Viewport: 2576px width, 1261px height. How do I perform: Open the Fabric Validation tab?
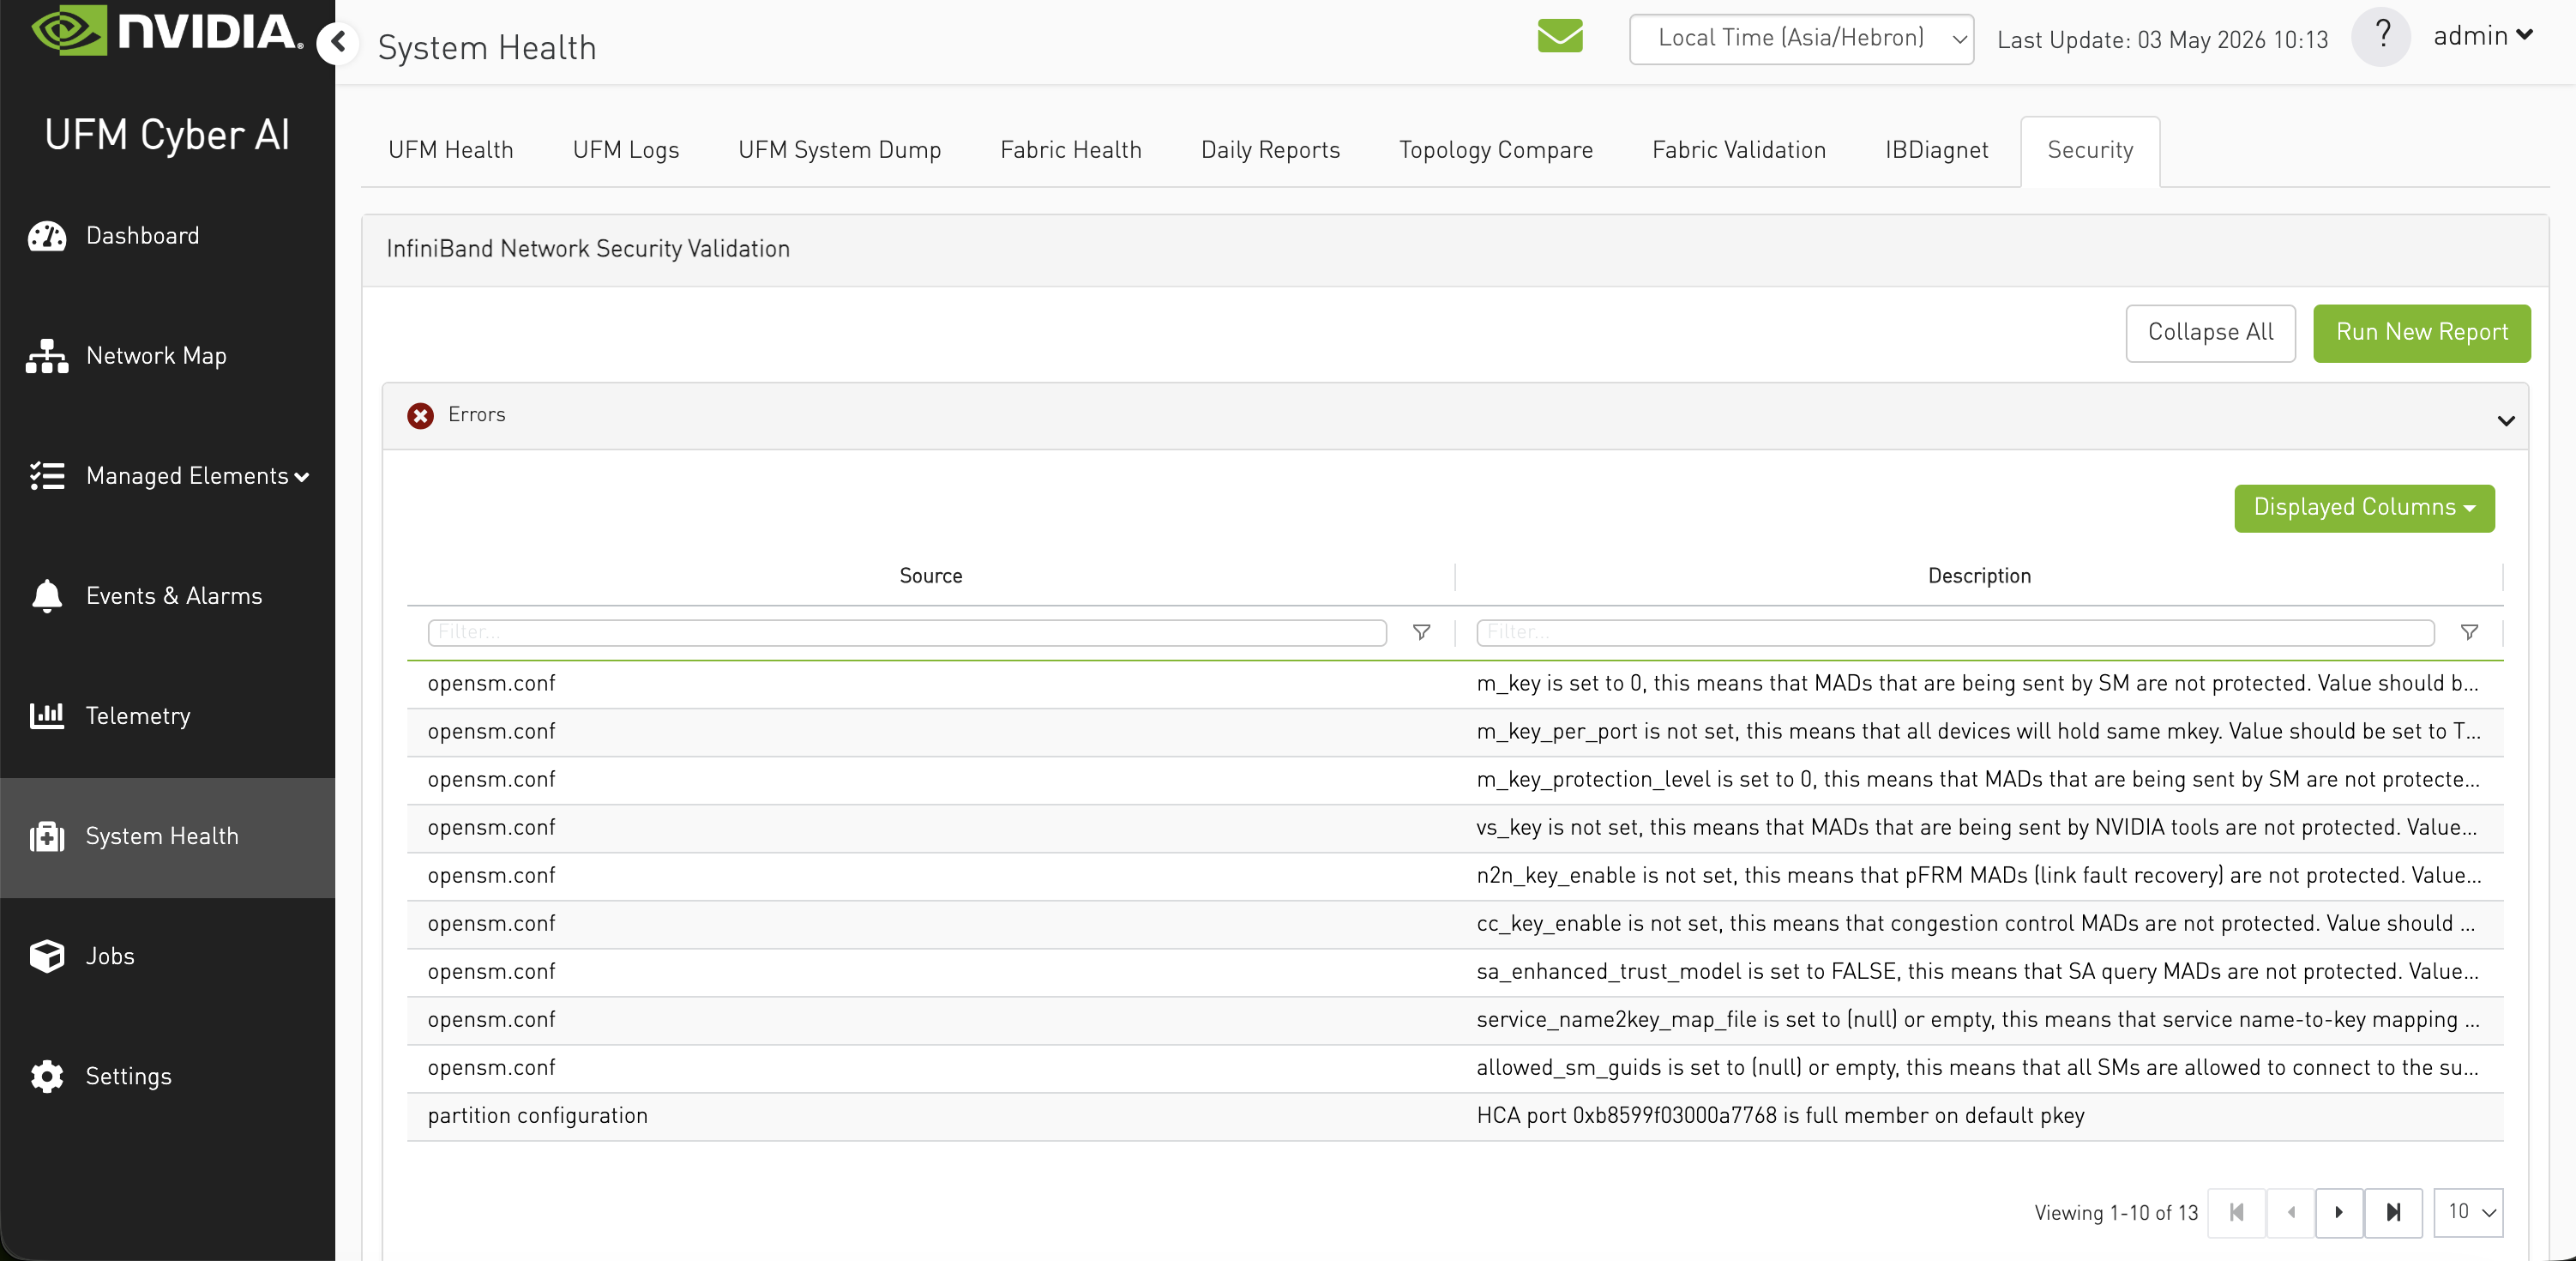tap(1739, 150)
